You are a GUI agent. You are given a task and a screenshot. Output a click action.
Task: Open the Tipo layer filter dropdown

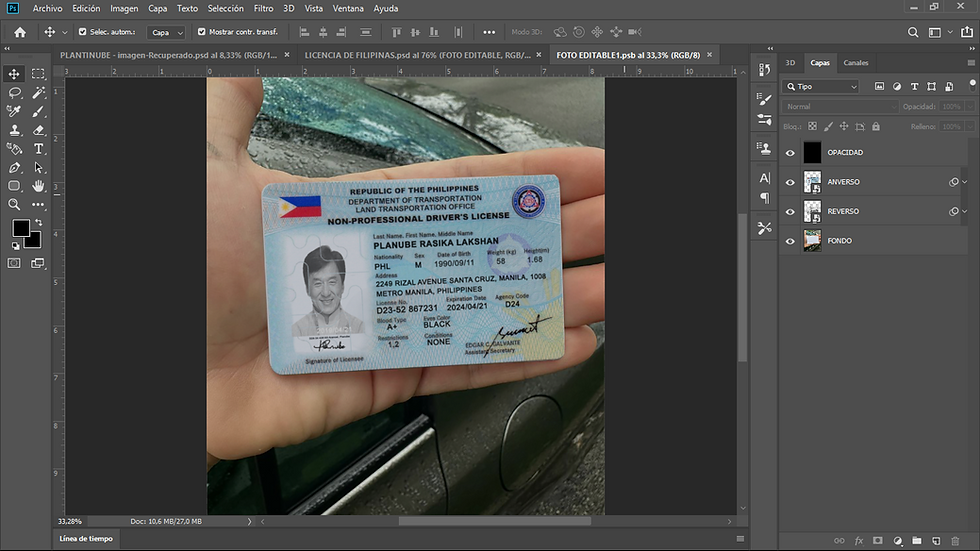click(822, 87)
